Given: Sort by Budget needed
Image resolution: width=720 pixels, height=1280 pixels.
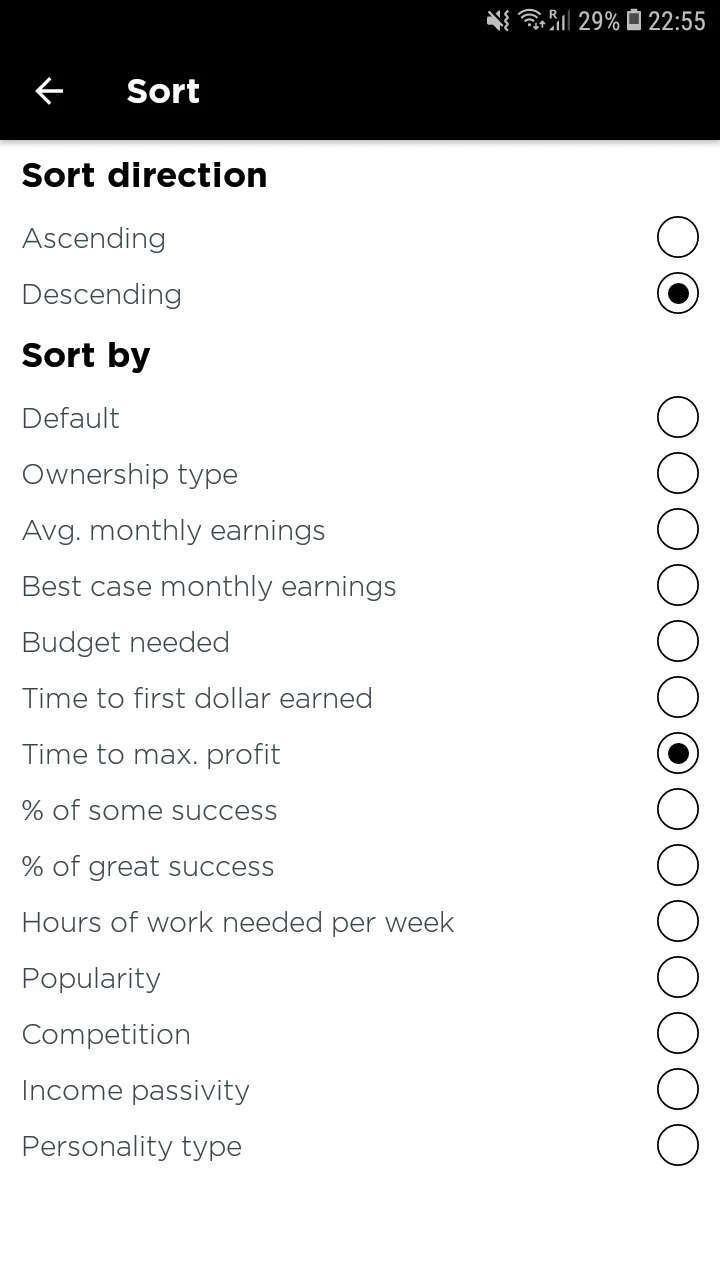Looking at the screenshot, I should coord(677,641).
